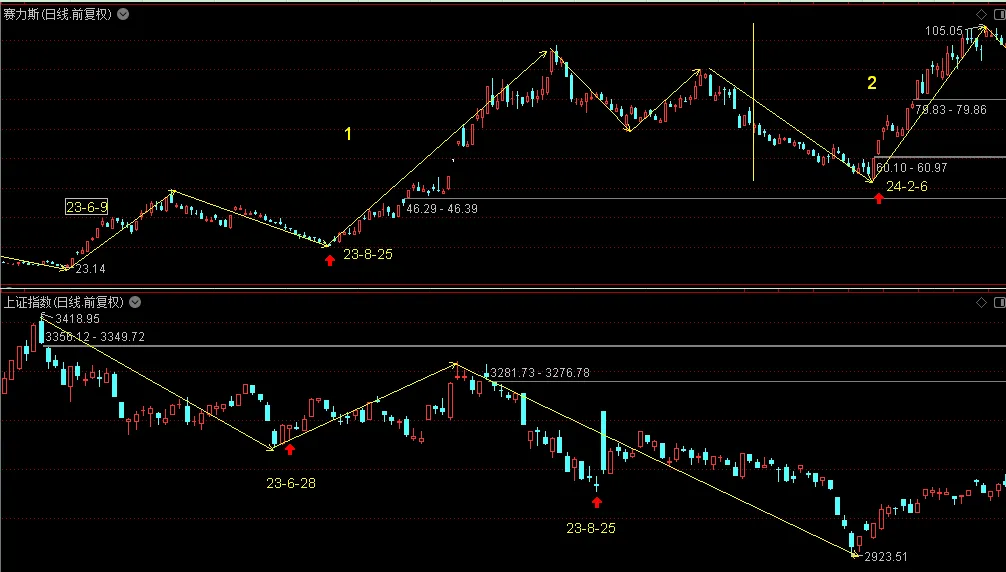This screenshot has height=572, width=1006.
Task: Click the 3281.73 - 3276.78 gap label
Action: pos(540,373)
